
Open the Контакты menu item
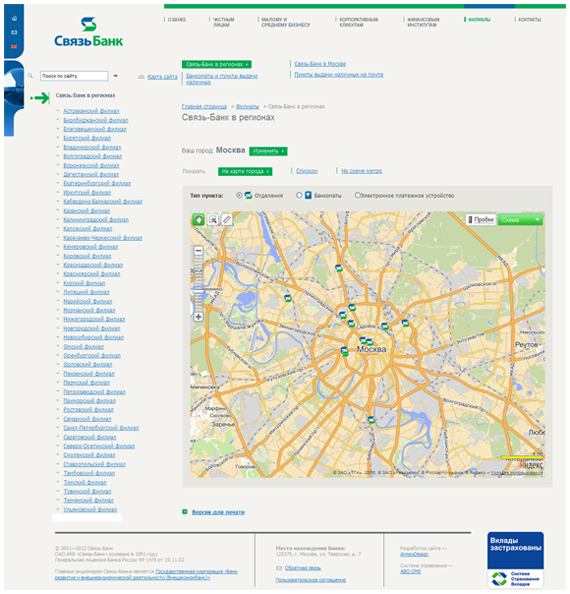[529, 20]
